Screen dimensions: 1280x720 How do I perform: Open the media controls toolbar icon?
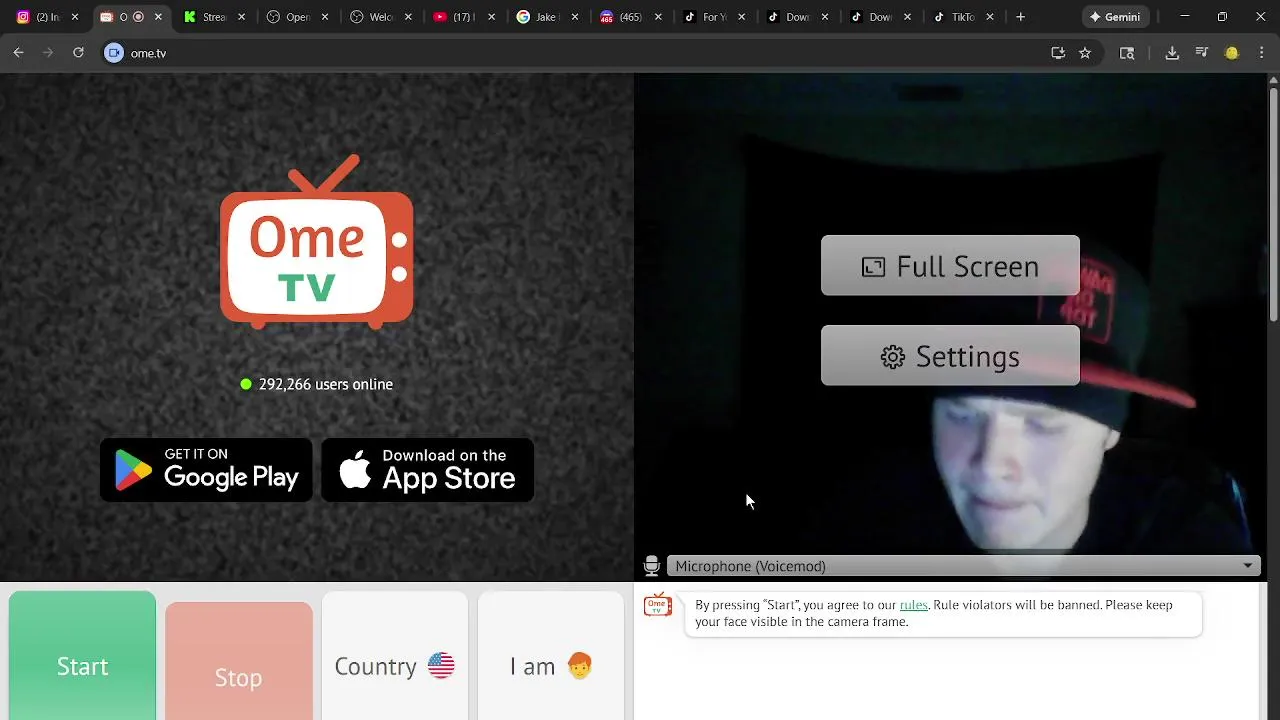[x=1202, y=53]
